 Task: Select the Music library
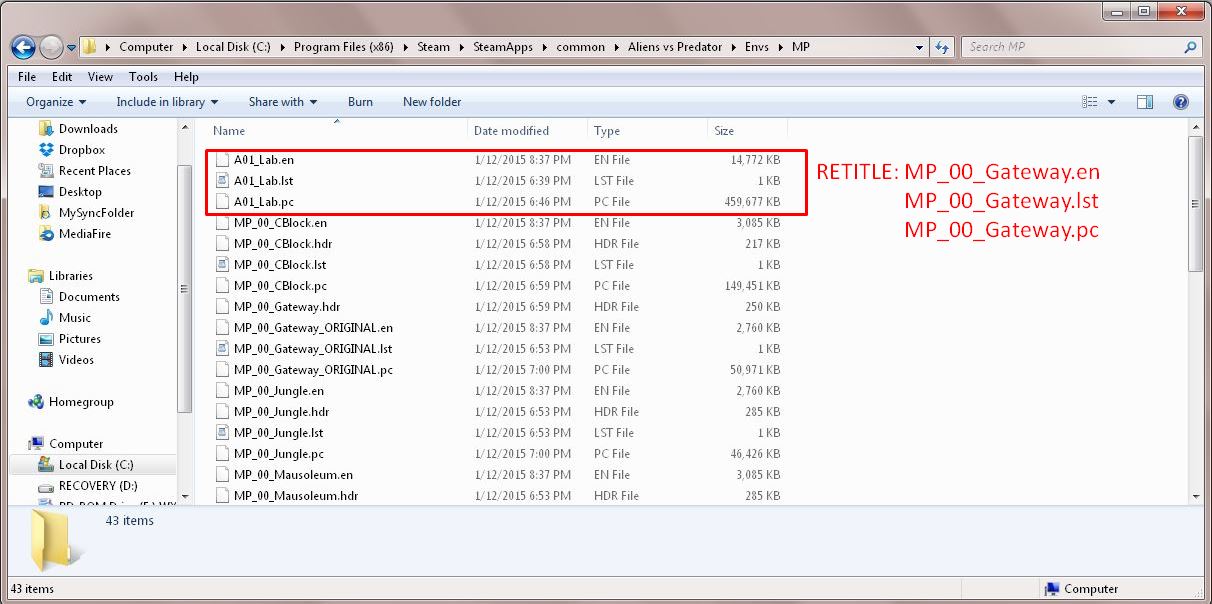click(x=75, y=318)
